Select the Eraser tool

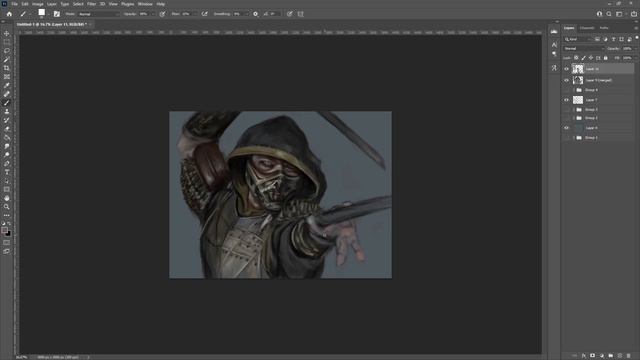point(7,129)
